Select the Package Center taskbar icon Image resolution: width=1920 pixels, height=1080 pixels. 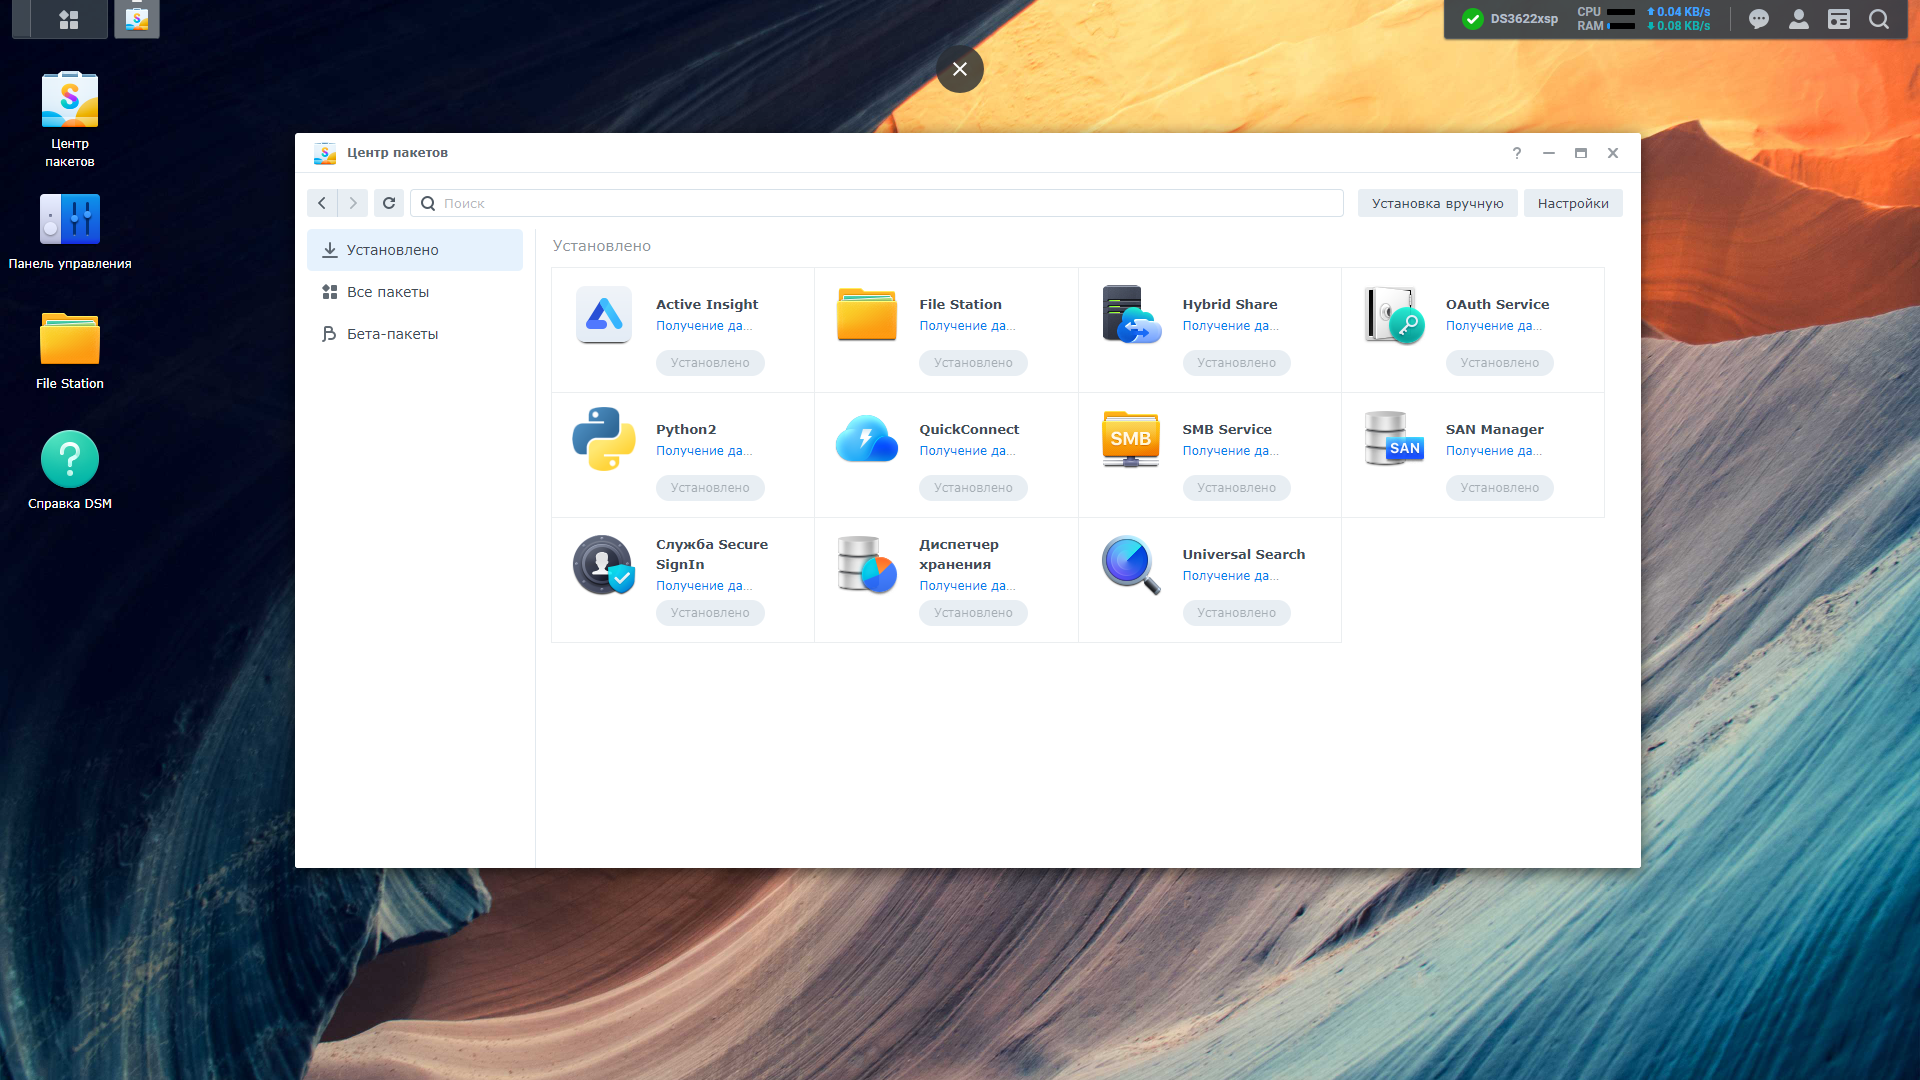(137, 19)
